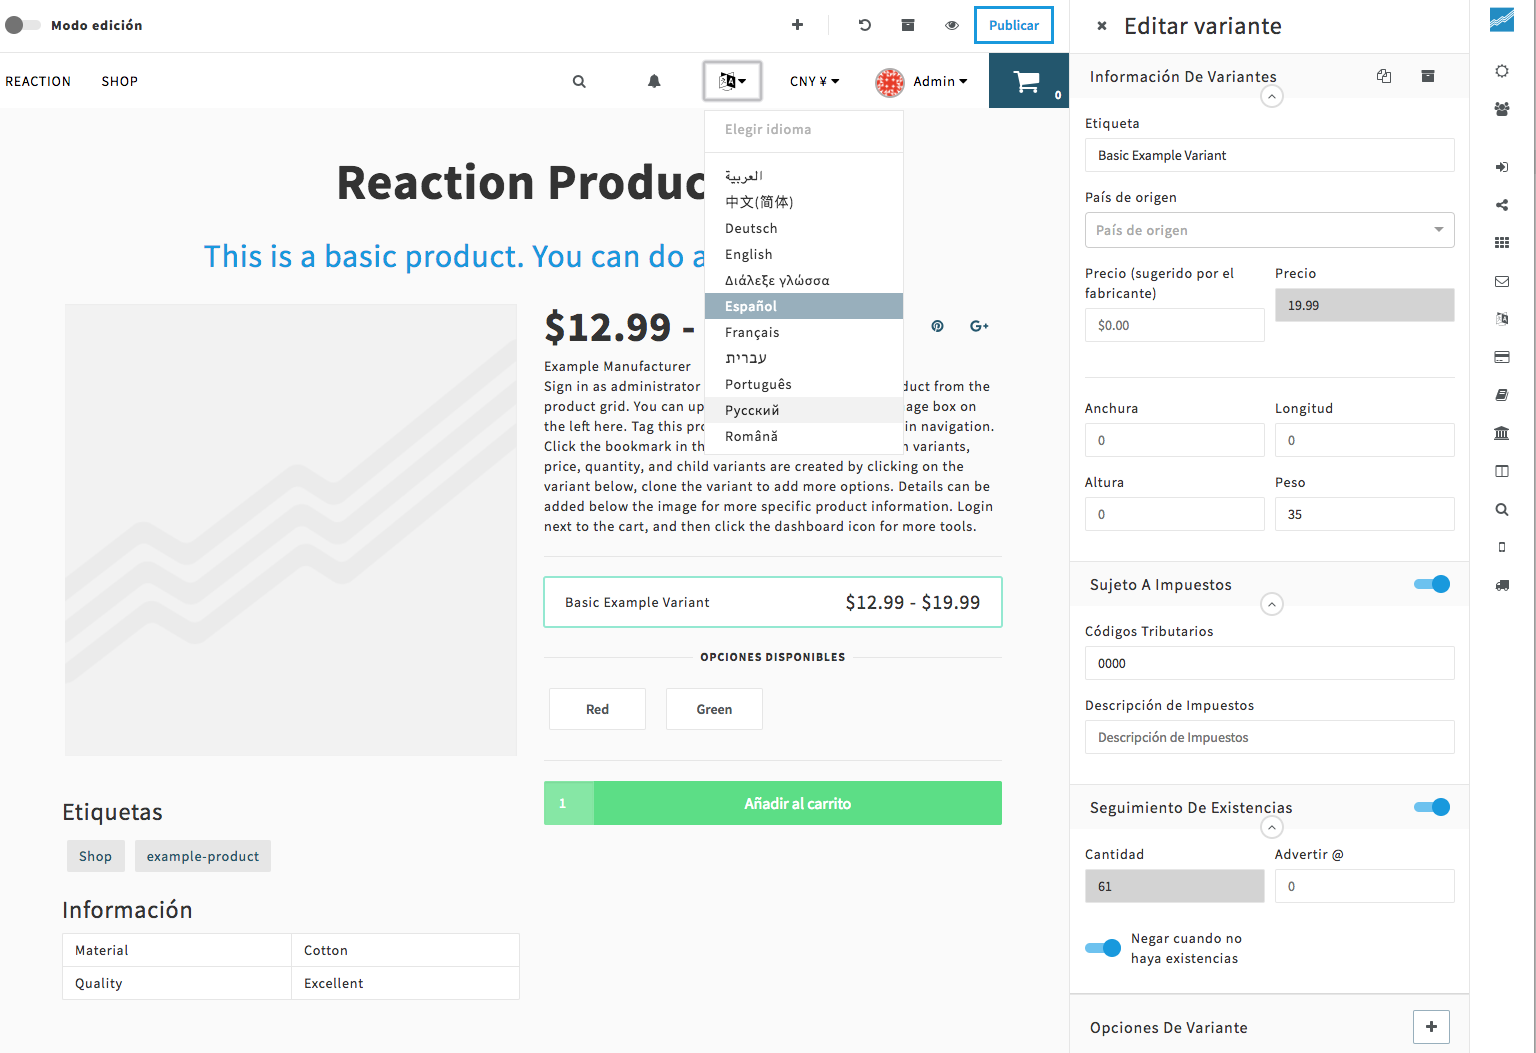Click the notifications bell icon
The width and height of the screenshot is (1536, 1053).
click(x=654, y=82)
